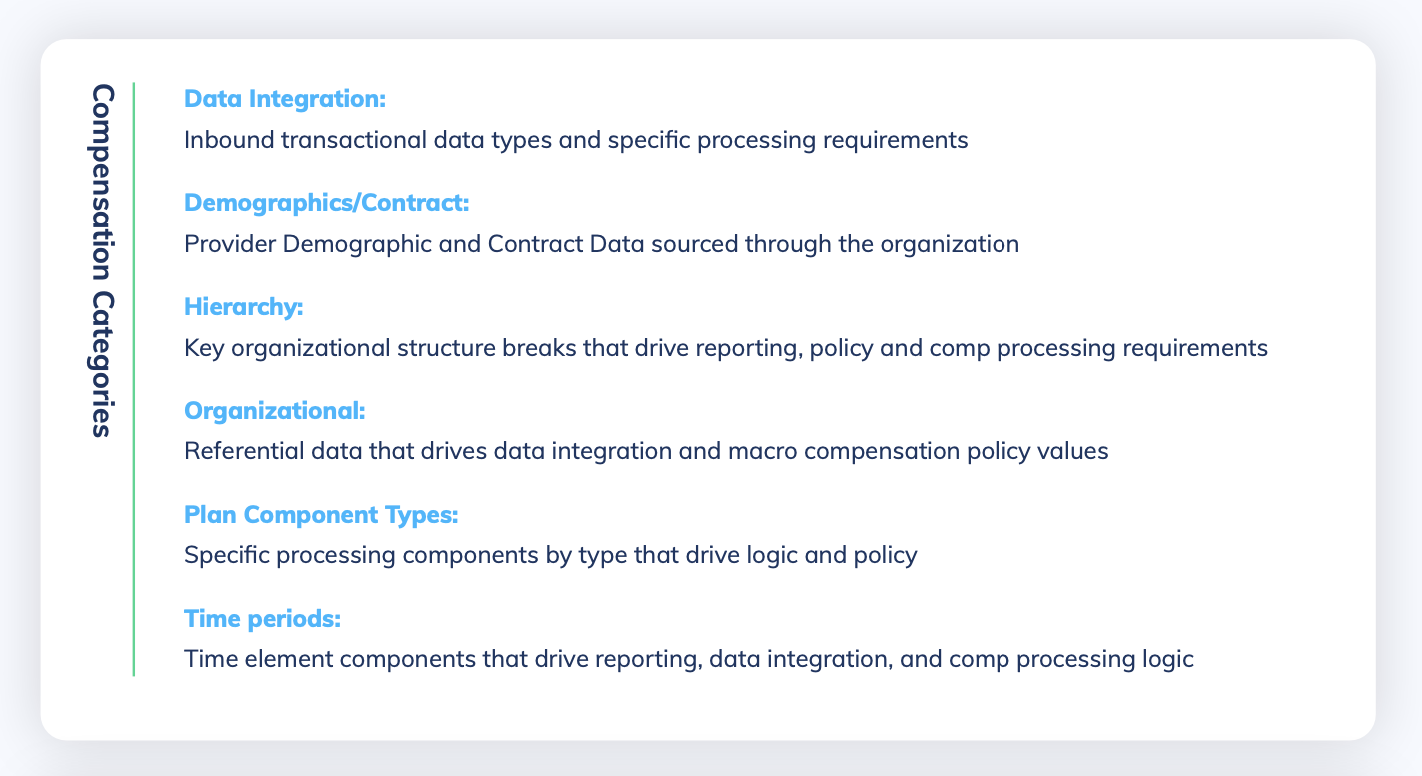Select the Referential data description line

646,451
